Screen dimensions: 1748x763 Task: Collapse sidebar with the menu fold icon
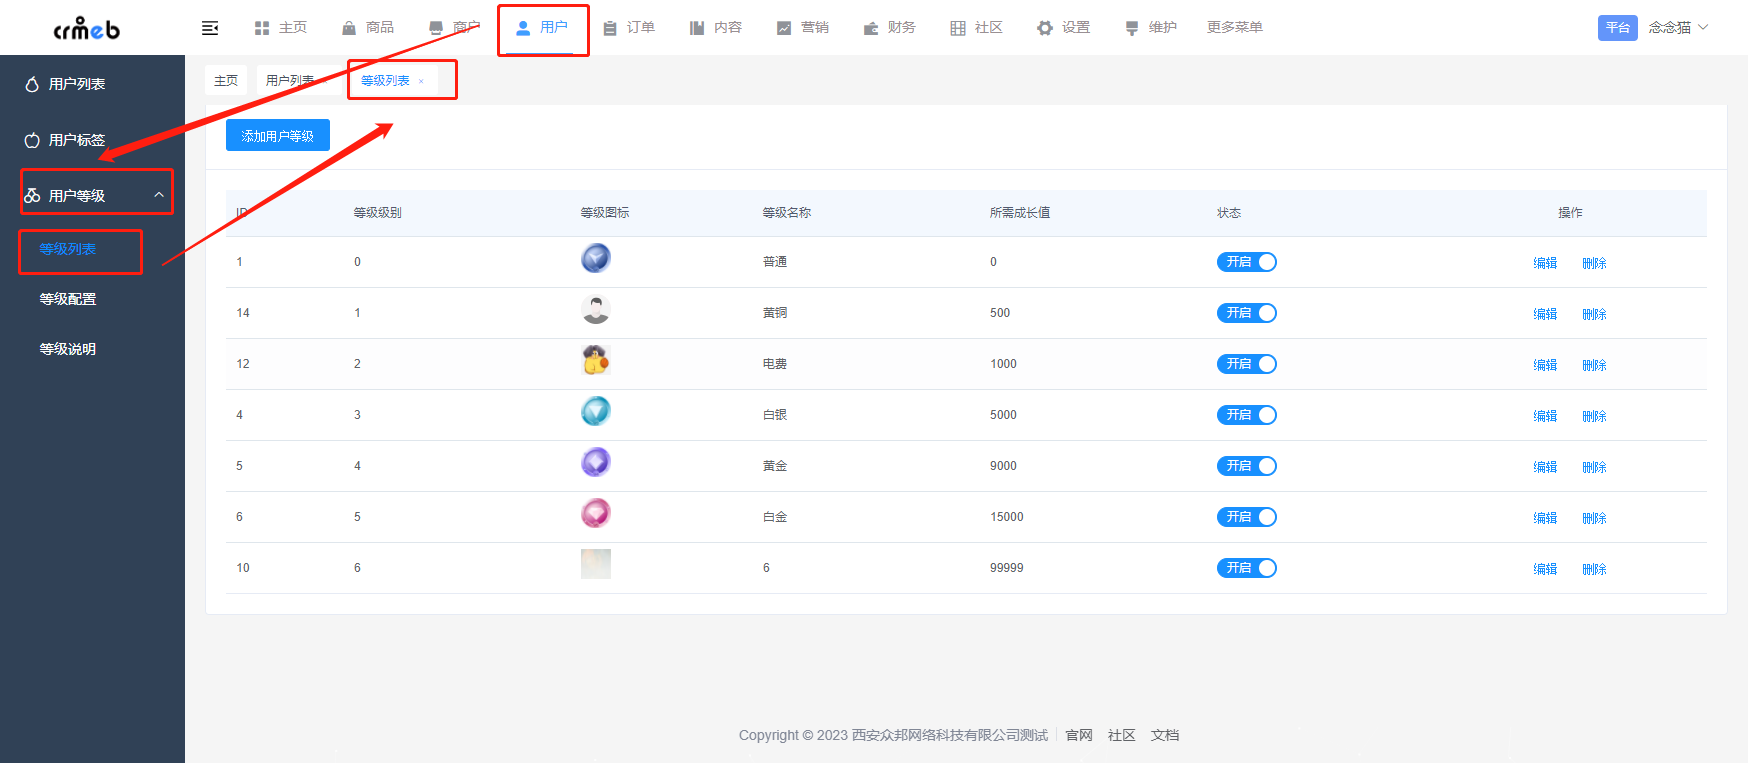(x=210, y=28)
